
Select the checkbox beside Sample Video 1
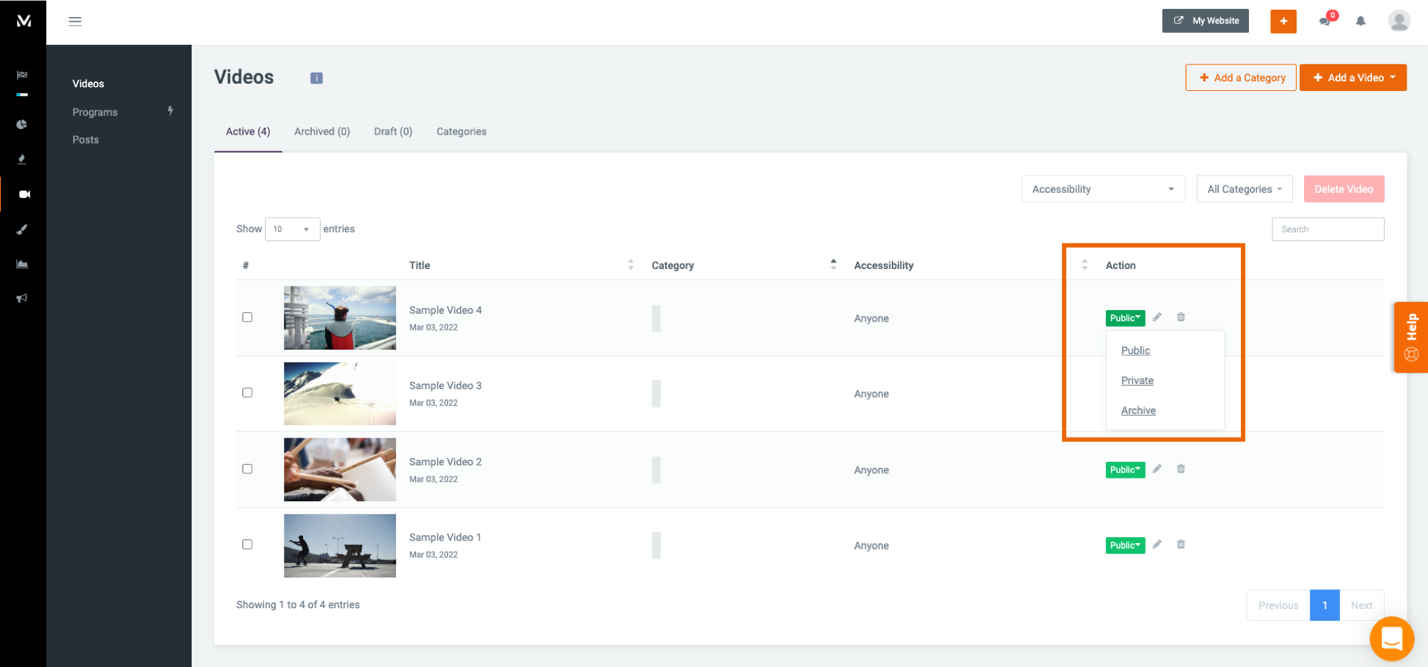click(247, 545)
